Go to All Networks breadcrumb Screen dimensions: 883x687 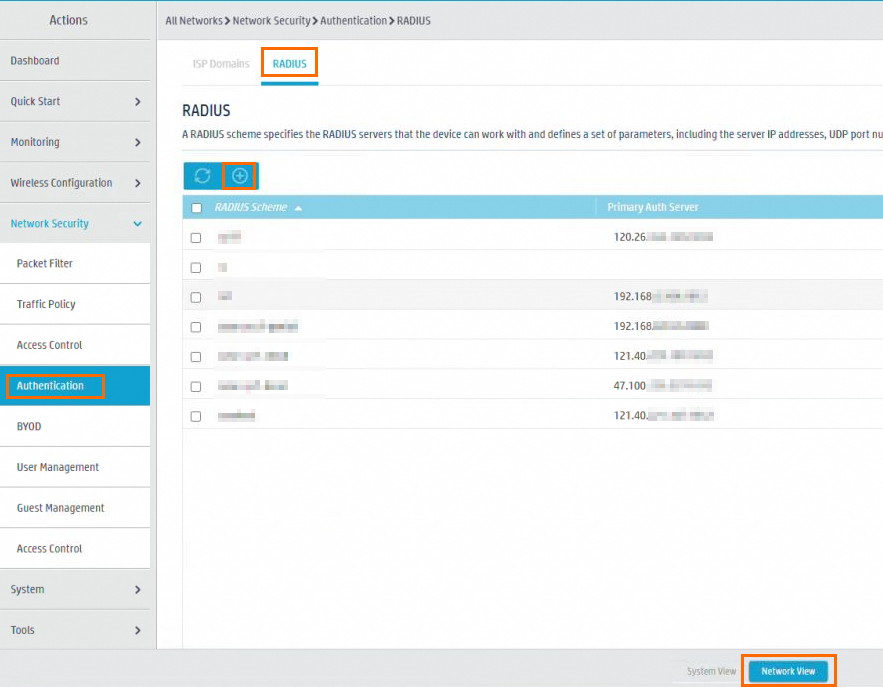pyautogui.click(x=194, y=21)
